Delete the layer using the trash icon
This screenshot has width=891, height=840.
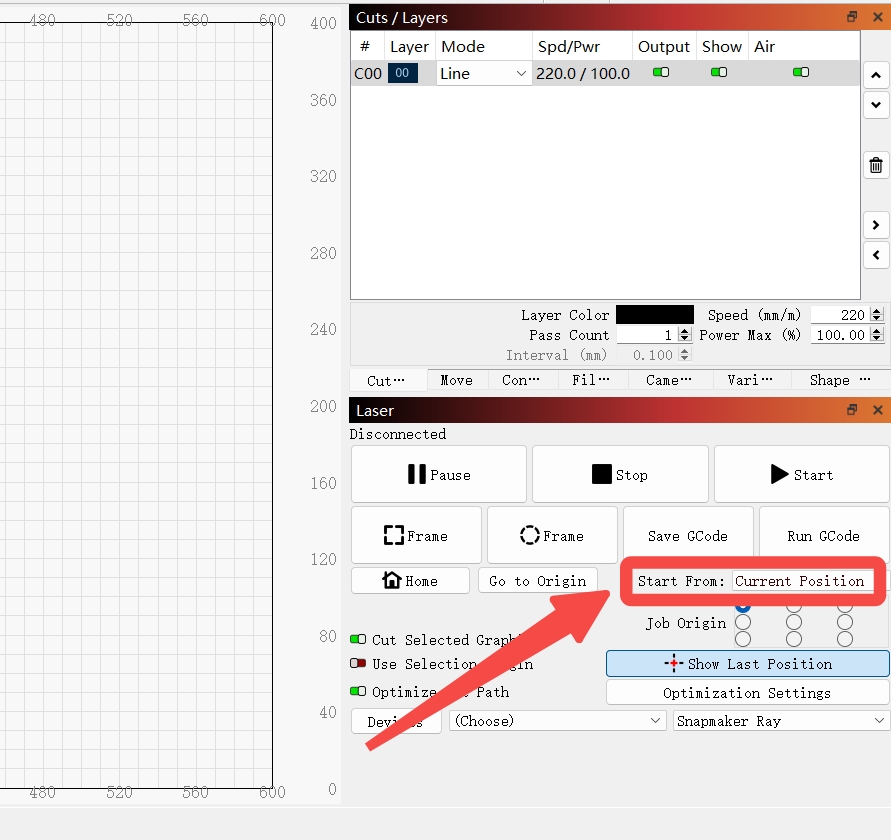876,165
